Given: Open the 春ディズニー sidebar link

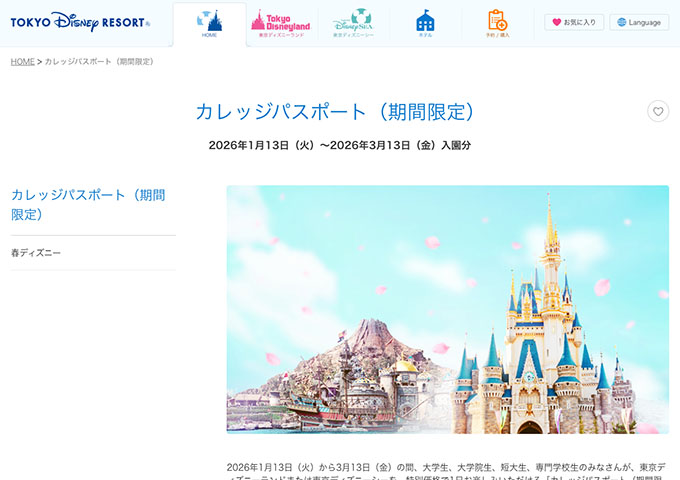Looking at the screenshot, I should point(36,253).
